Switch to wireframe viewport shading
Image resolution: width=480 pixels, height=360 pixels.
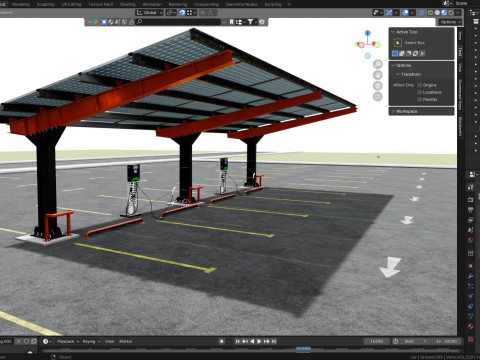pos(431,13)
